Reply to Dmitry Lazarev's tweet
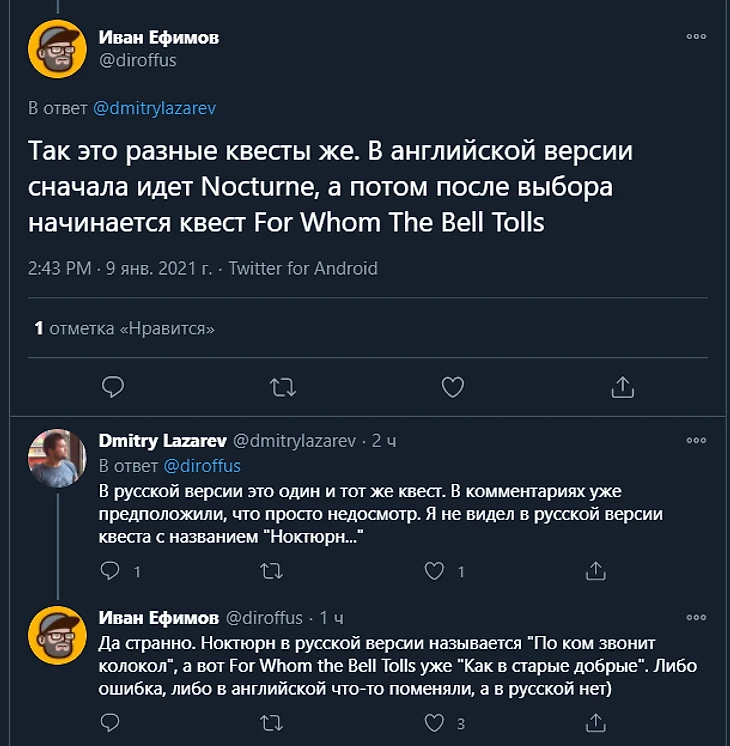The width and height of the screenshot is (730, 746). [113, 572]
